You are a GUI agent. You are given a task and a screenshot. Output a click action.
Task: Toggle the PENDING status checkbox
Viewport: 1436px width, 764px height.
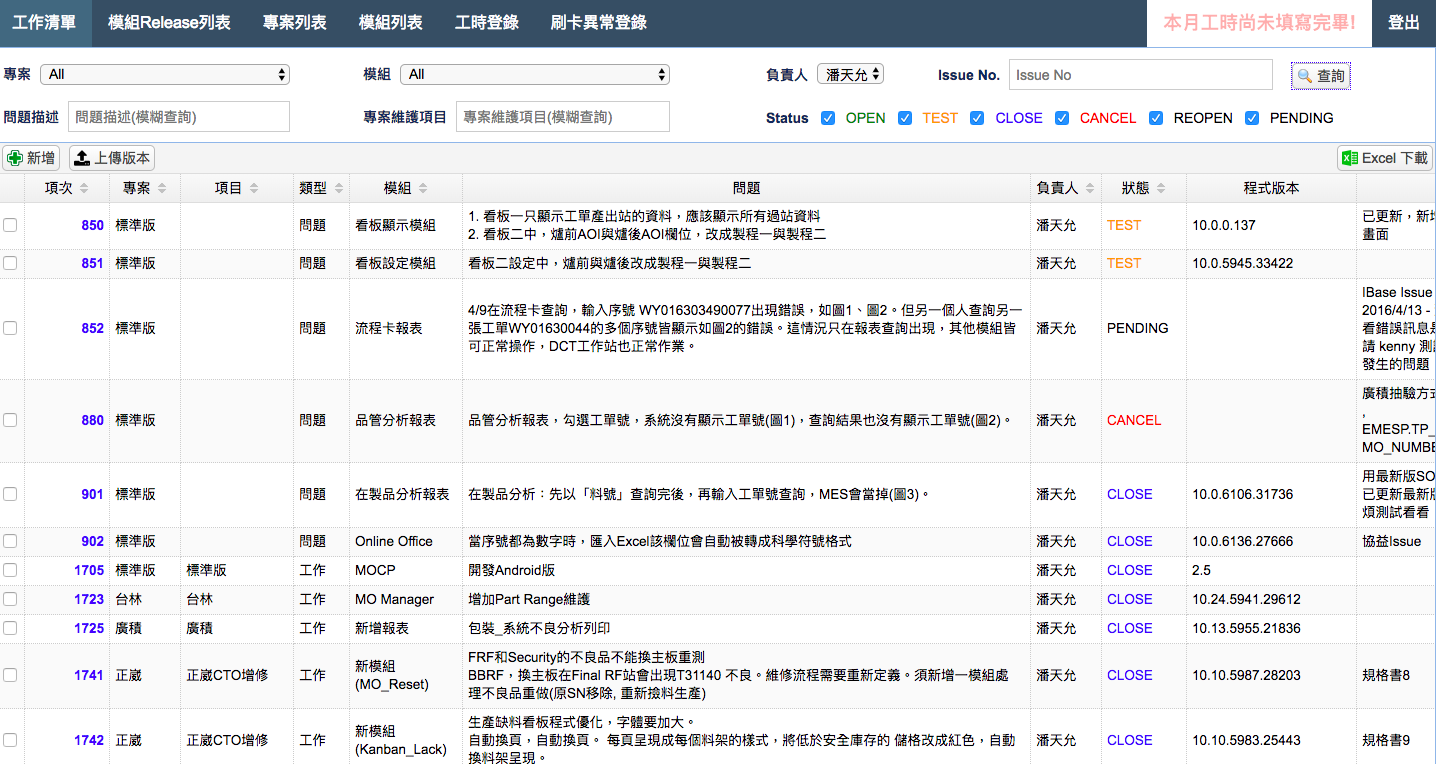[1252, 118]
